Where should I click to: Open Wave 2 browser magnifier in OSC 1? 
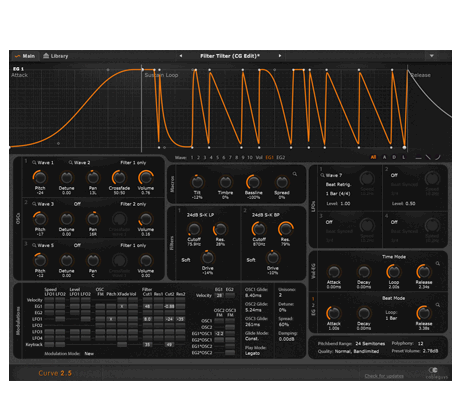pyautogui.click(x=71, y=163)
